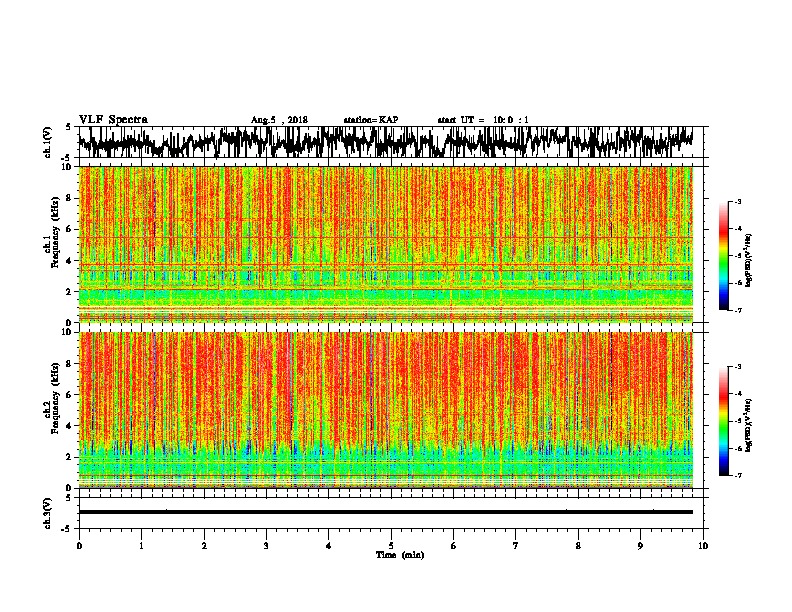792x612 pixels.
Task: Click ch.1 waveform axis tick "5"
Action: pyautogui.click(x=68, y=127)
